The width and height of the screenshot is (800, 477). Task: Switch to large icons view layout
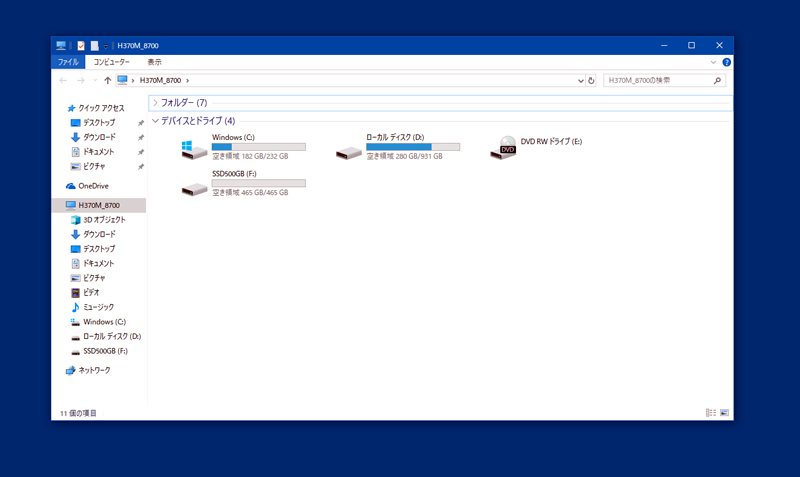pos(724,413)
